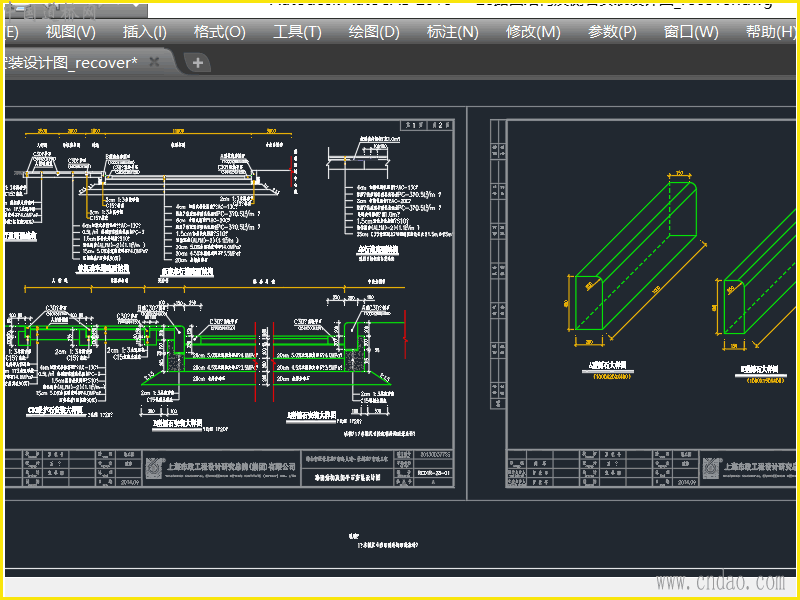The image size is (800, 600).
Task: Open the partially visible (E) menu
Action: (x=11, y=32)
